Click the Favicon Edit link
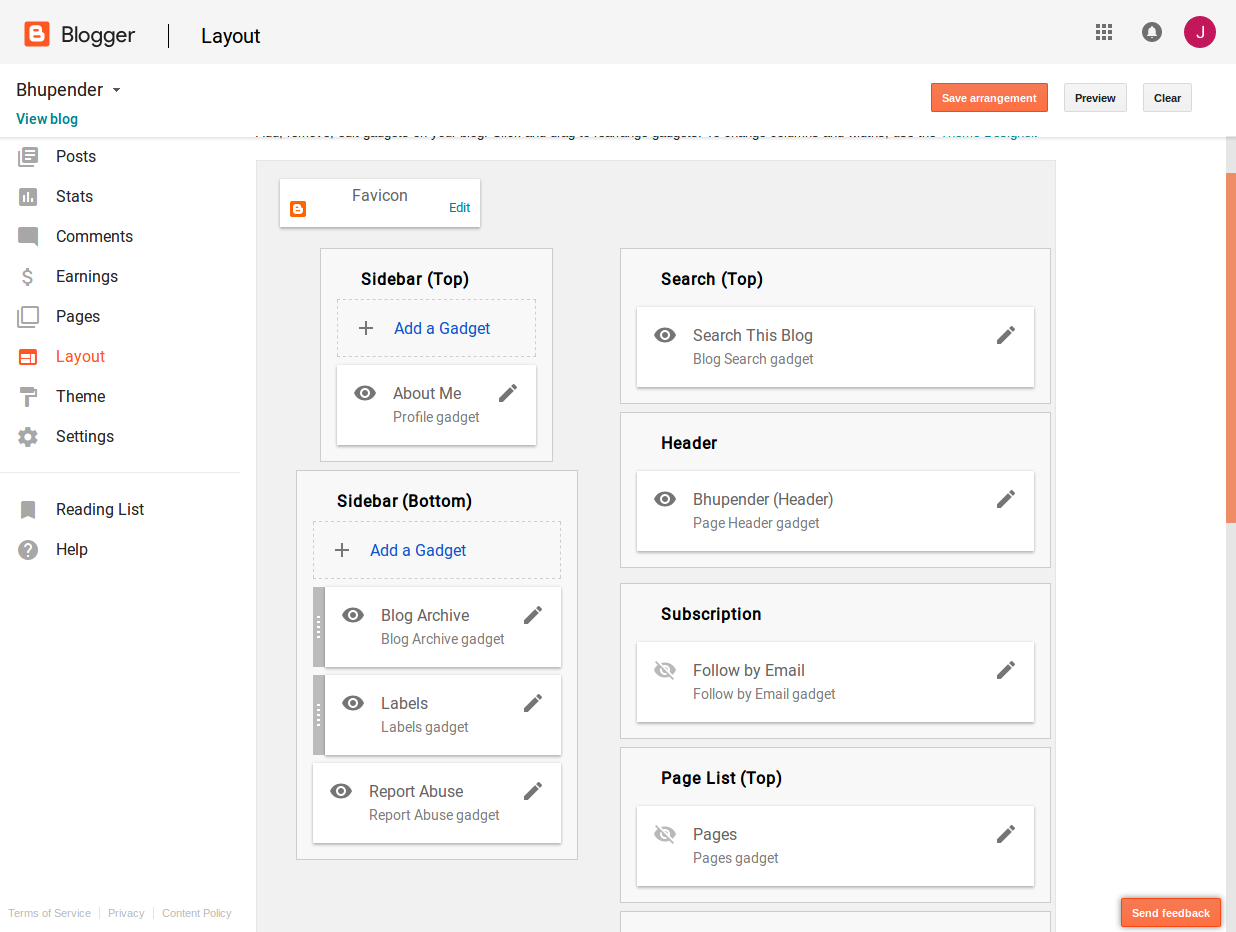 click(459, 208)
